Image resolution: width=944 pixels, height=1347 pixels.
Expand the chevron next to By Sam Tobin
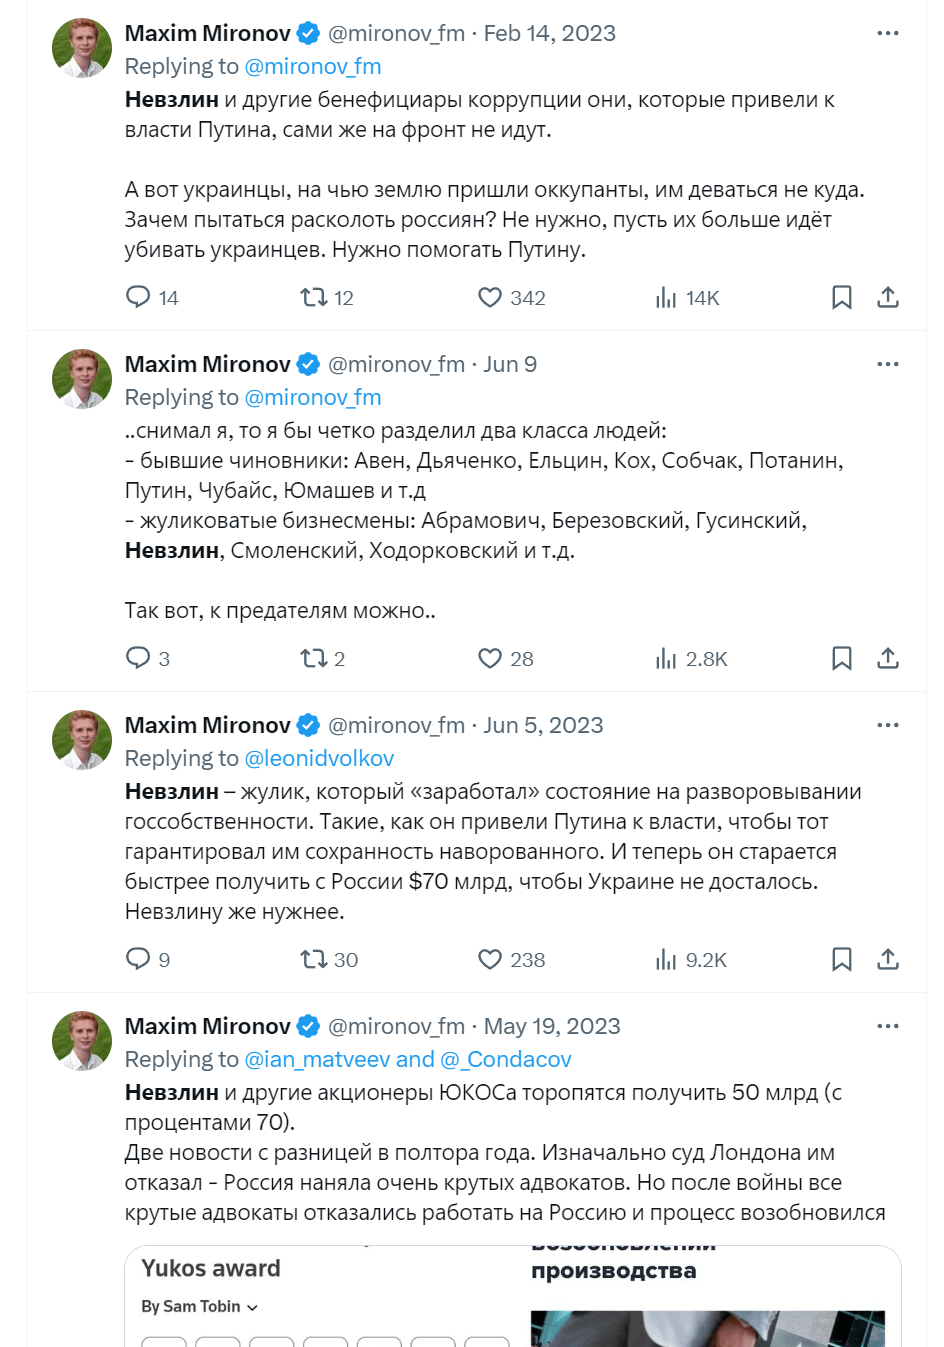250,1306
